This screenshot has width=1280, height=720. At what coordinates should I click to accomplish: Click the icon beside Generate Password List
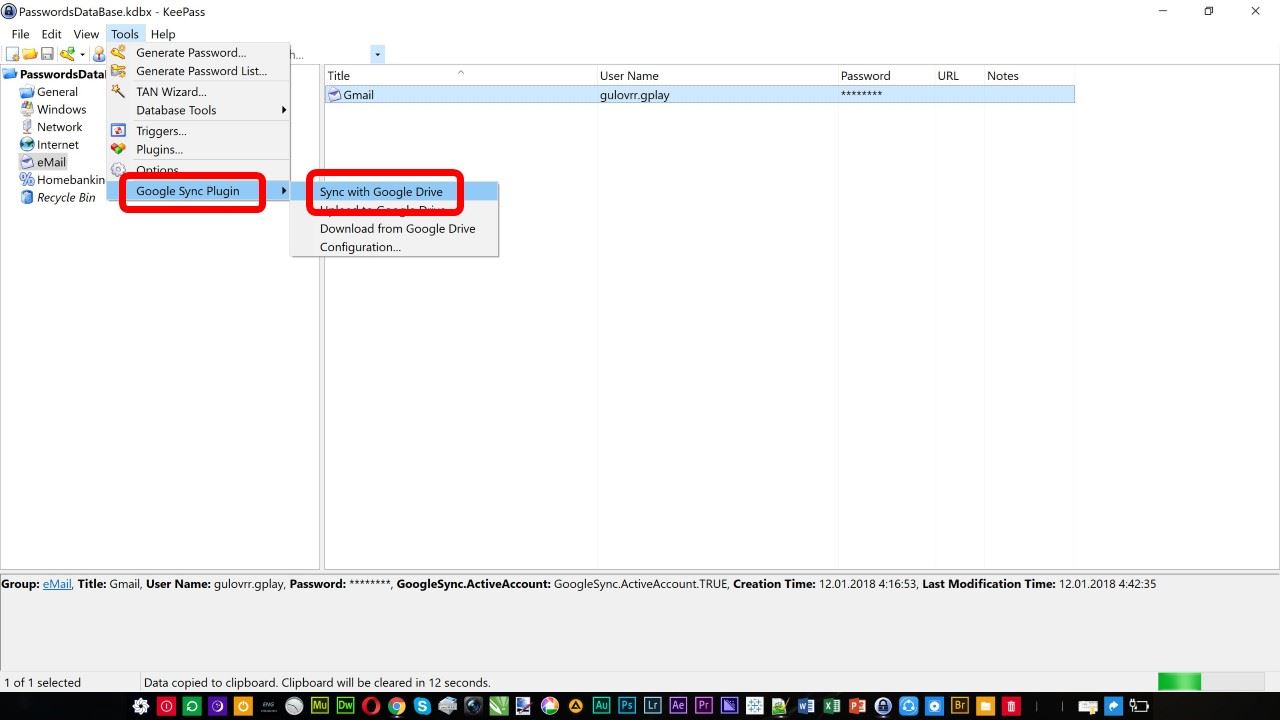(x=118, y=71)
